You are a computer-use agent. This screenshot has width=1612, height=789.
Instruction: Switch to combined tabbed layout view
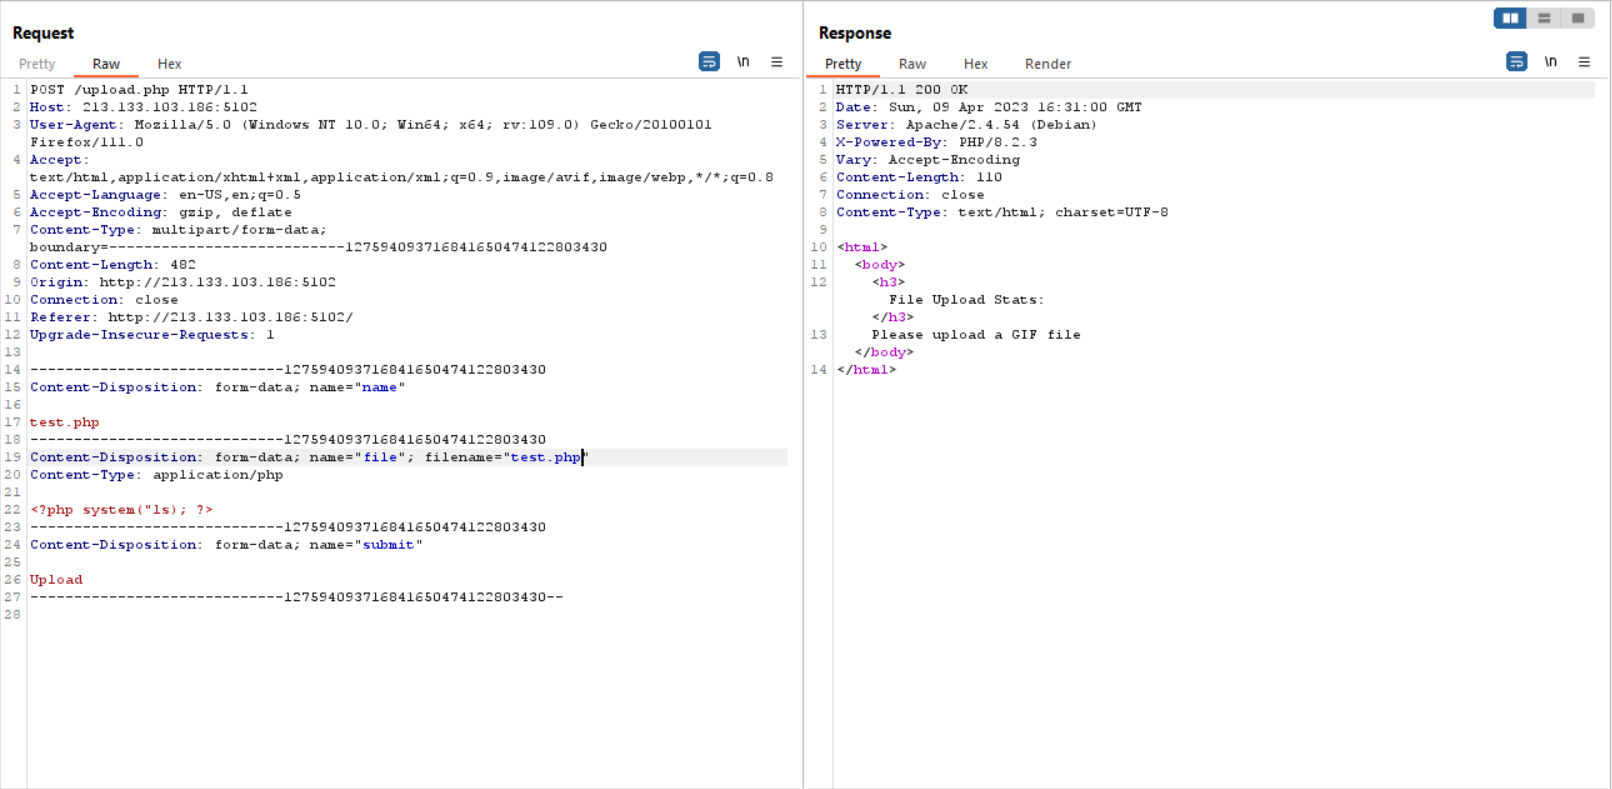point(1578,18)
